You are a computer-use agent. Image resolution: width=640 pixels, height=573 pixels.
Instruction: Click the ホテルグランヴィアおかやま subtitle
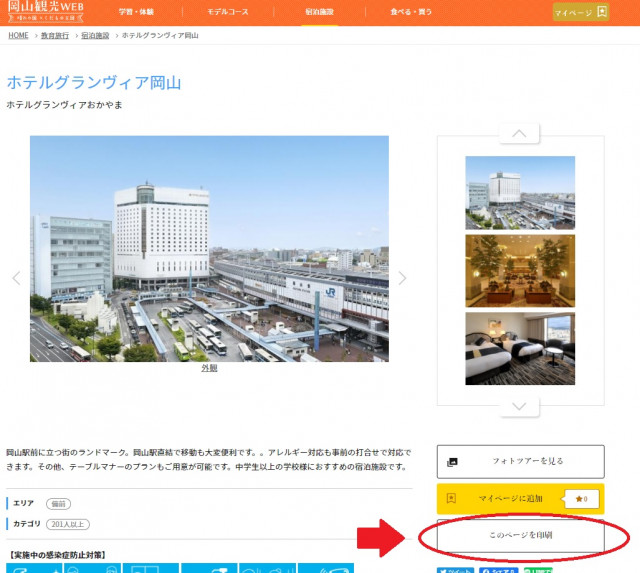(x=64, y=105)
